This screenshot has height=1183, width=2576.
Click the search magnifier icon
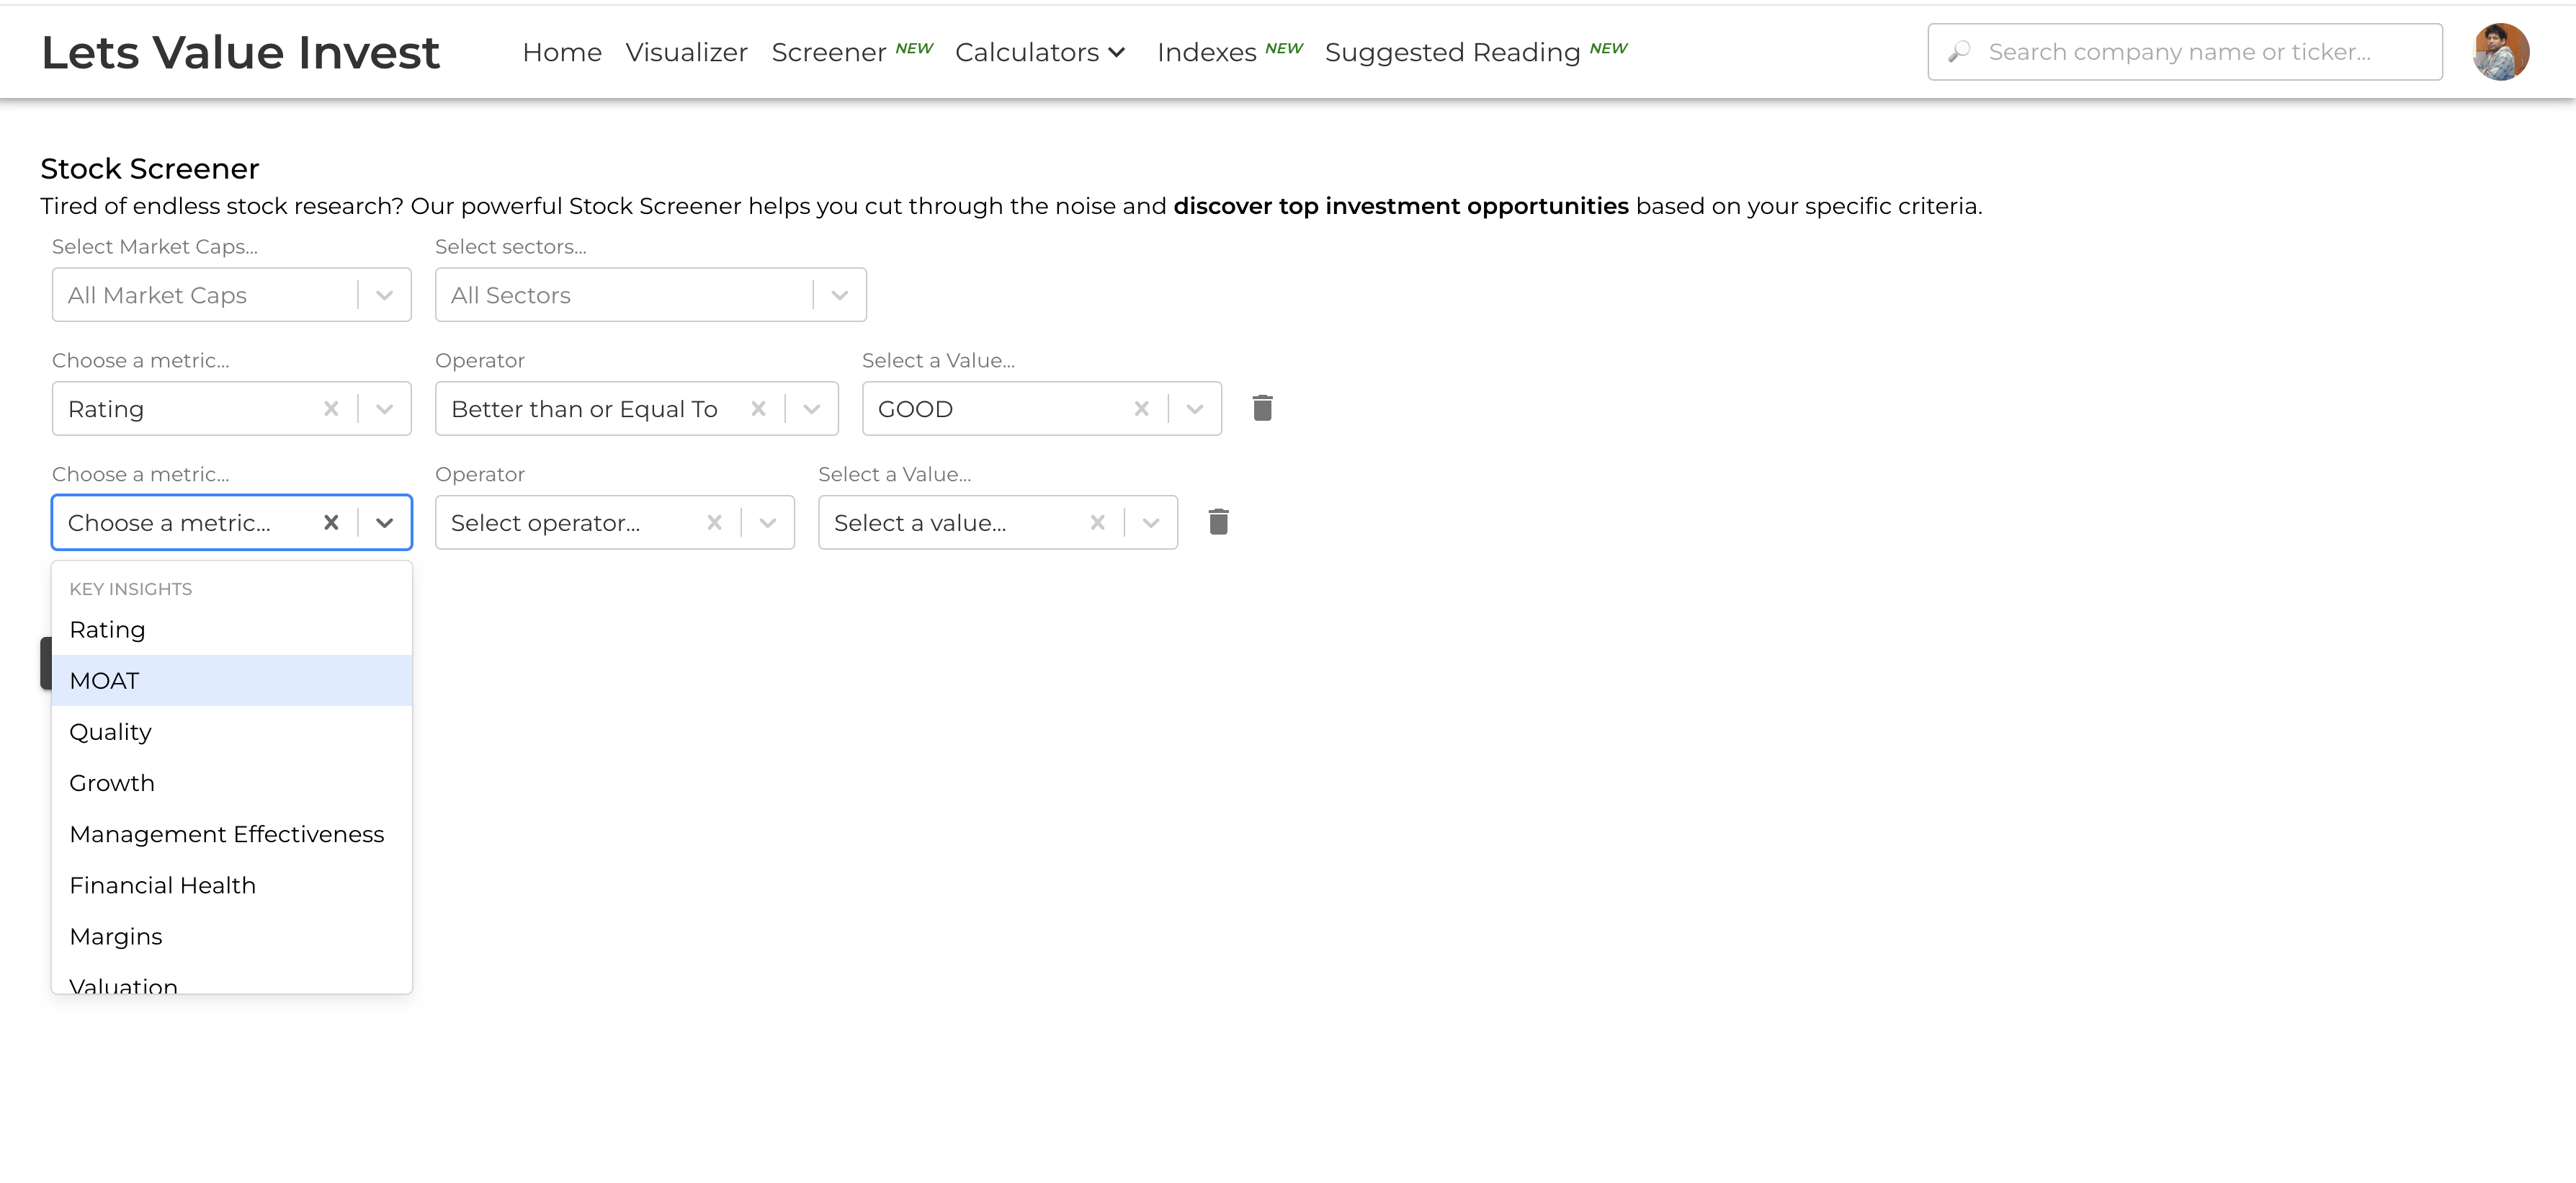point(1959,52)
